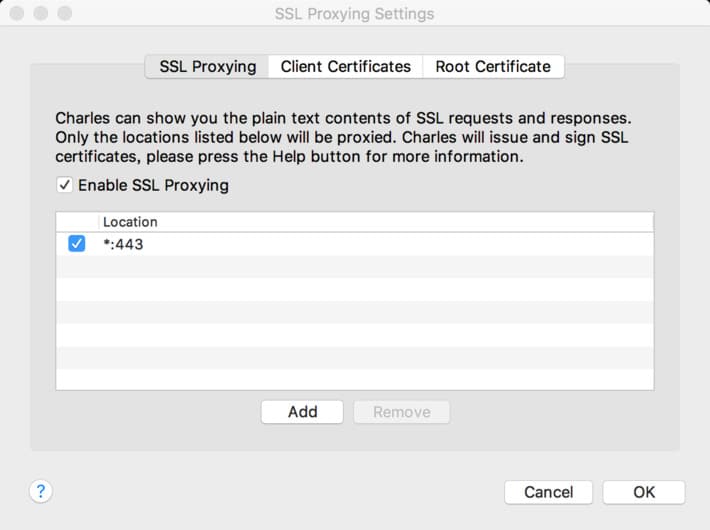Screen dimensions: 710x530
Task: Close the SSL Proxying Settings window
Action: (17, 14)
